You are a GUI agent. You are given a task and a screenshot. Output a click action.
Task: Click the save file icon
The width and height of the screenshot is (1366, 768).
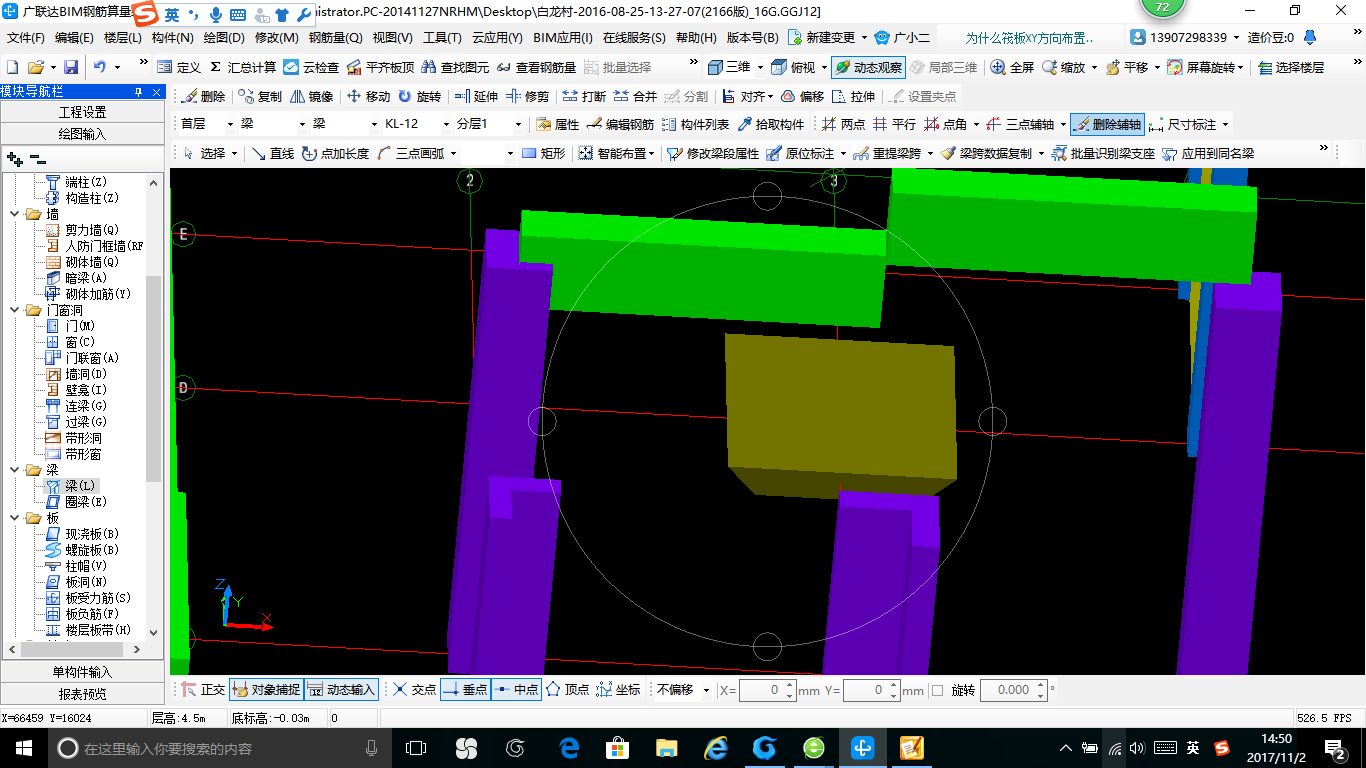point(71,67)
